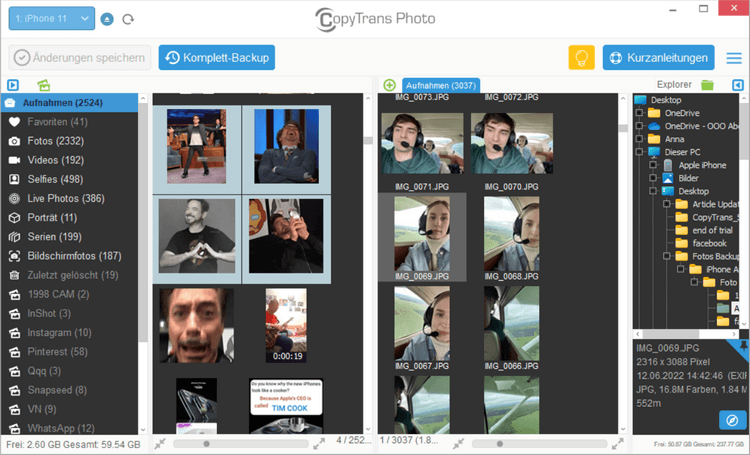Click shrink thumbnails icon in left panel

coord(160,444)
